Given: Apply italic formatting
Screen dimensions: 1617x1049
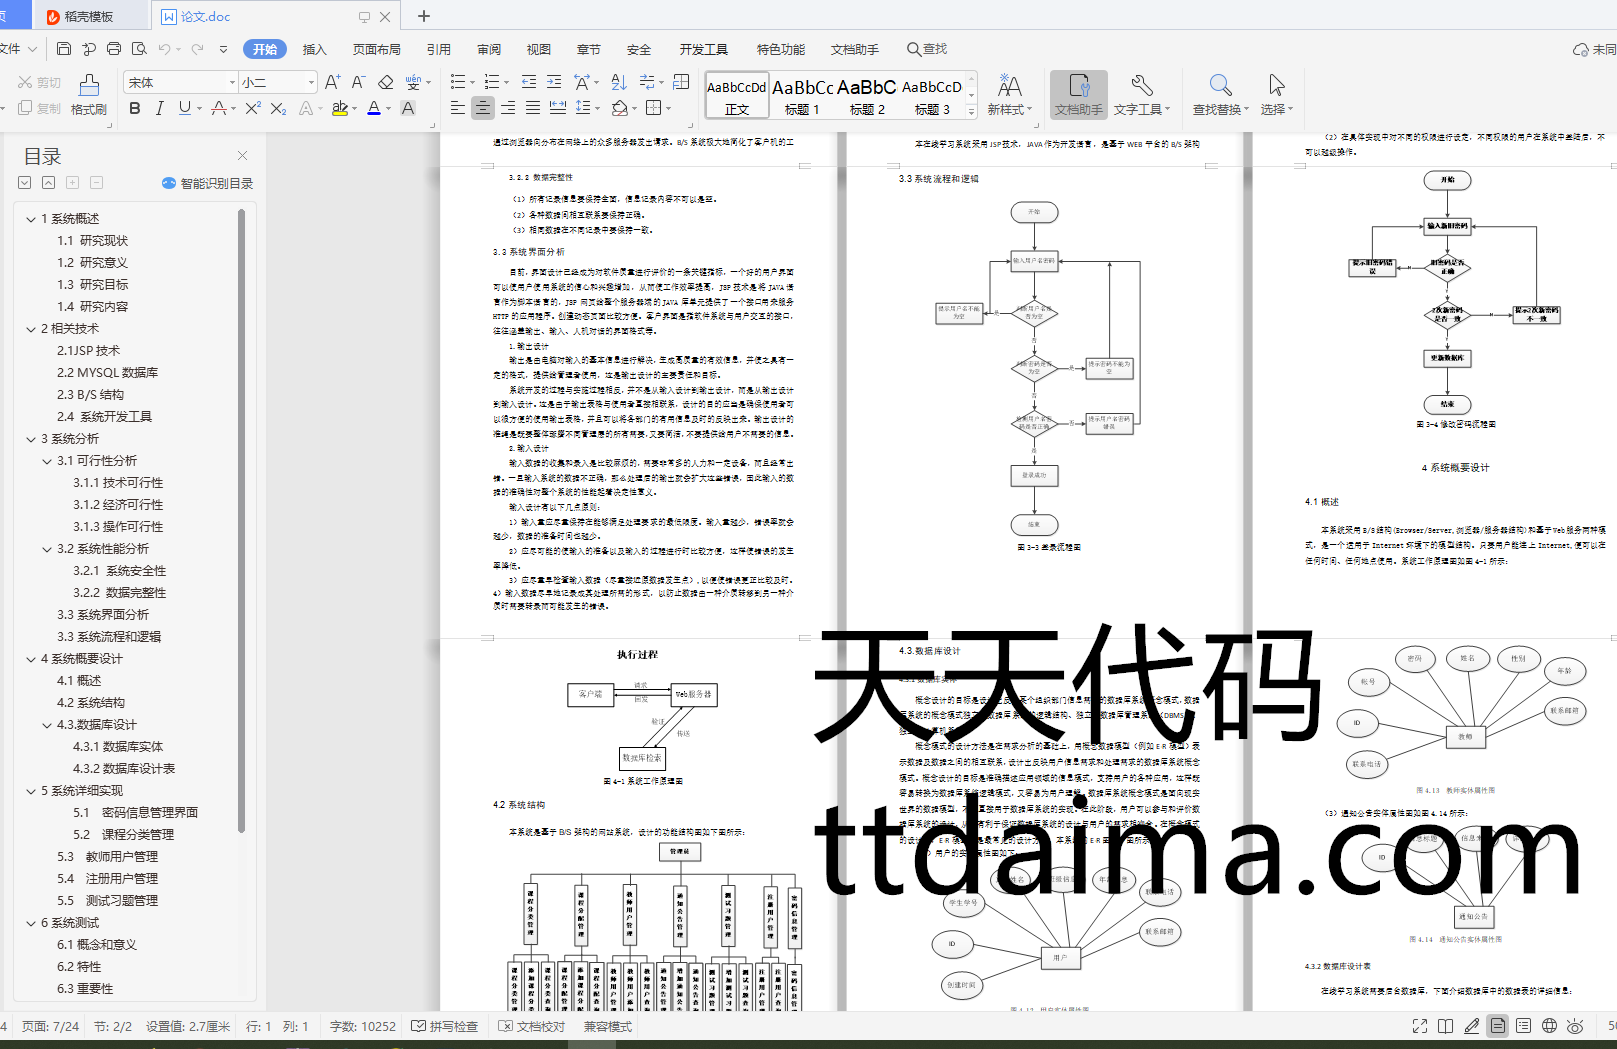Looking at the screenshot, I should click(x=159, y=108).
